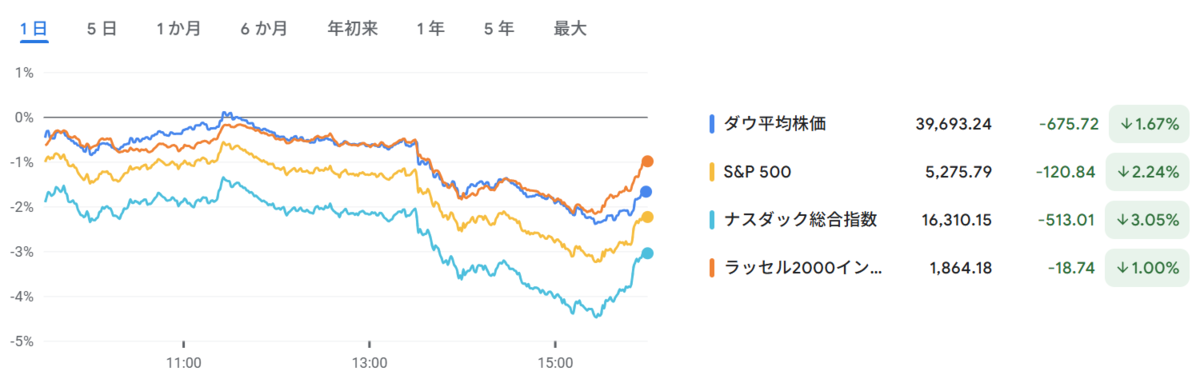Viewport: 1200px width, 379px height.
Task: Show the 最大 time range
Action: coord(570,29)
